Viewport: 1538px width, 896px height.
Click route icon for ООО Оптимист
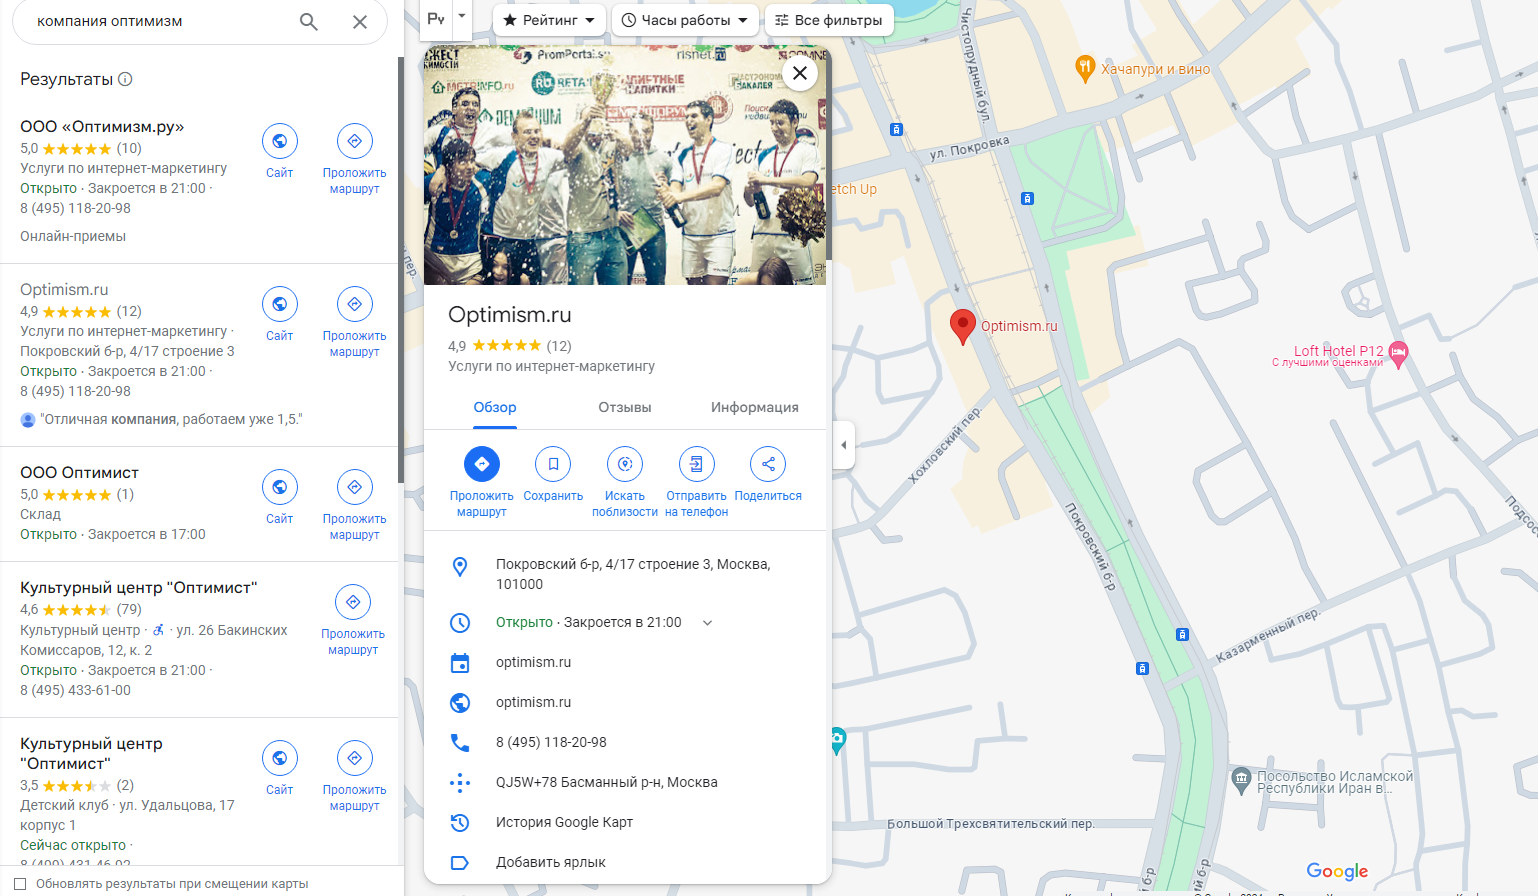coord(354,487)
